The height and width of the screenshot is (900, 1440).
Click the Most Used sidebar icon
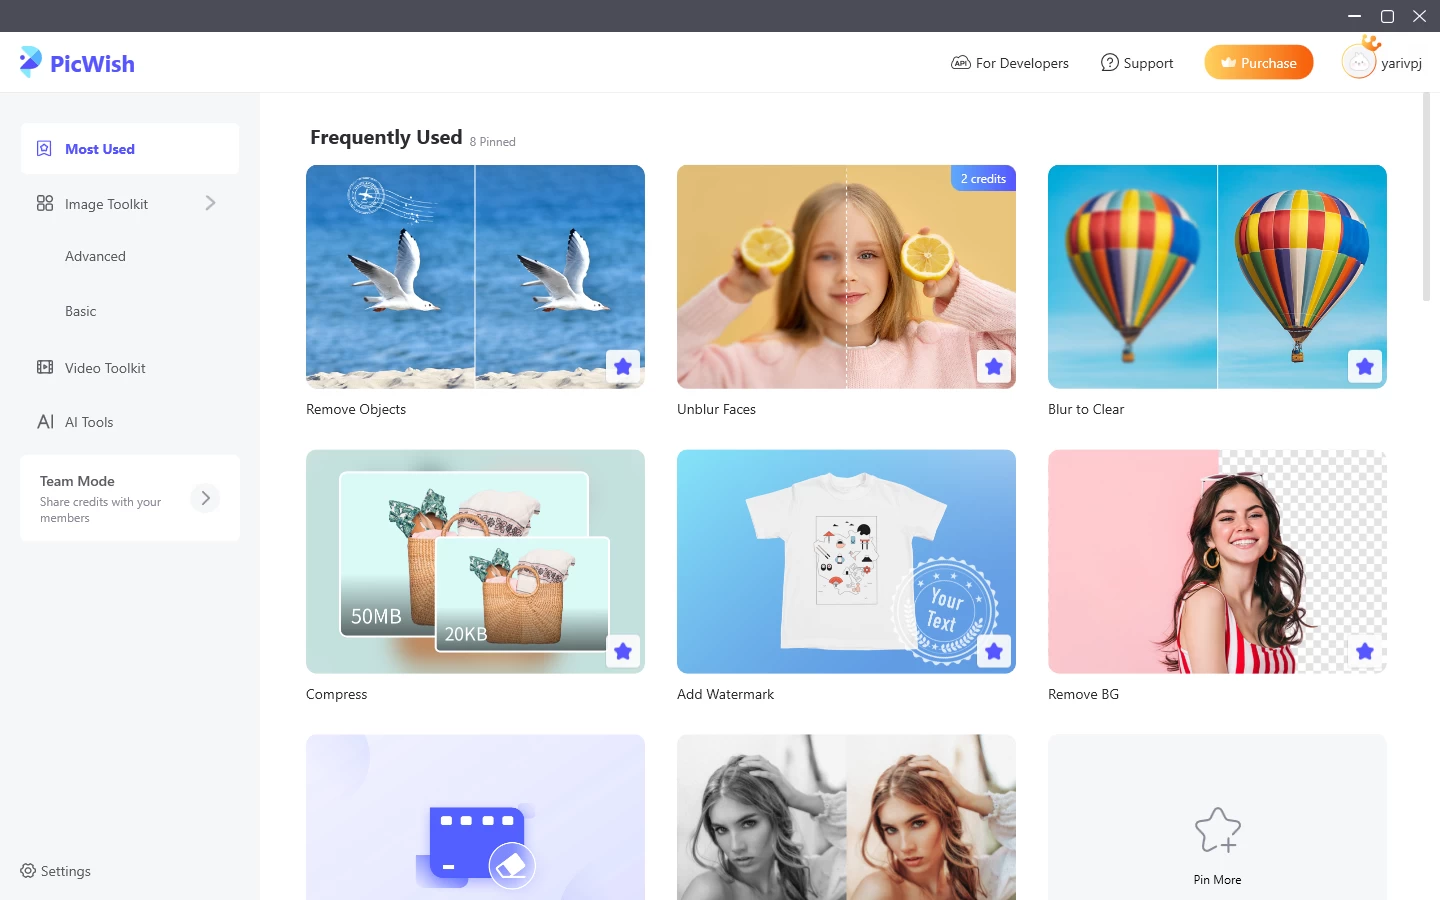pyautogui.click(x=44, y=149)
